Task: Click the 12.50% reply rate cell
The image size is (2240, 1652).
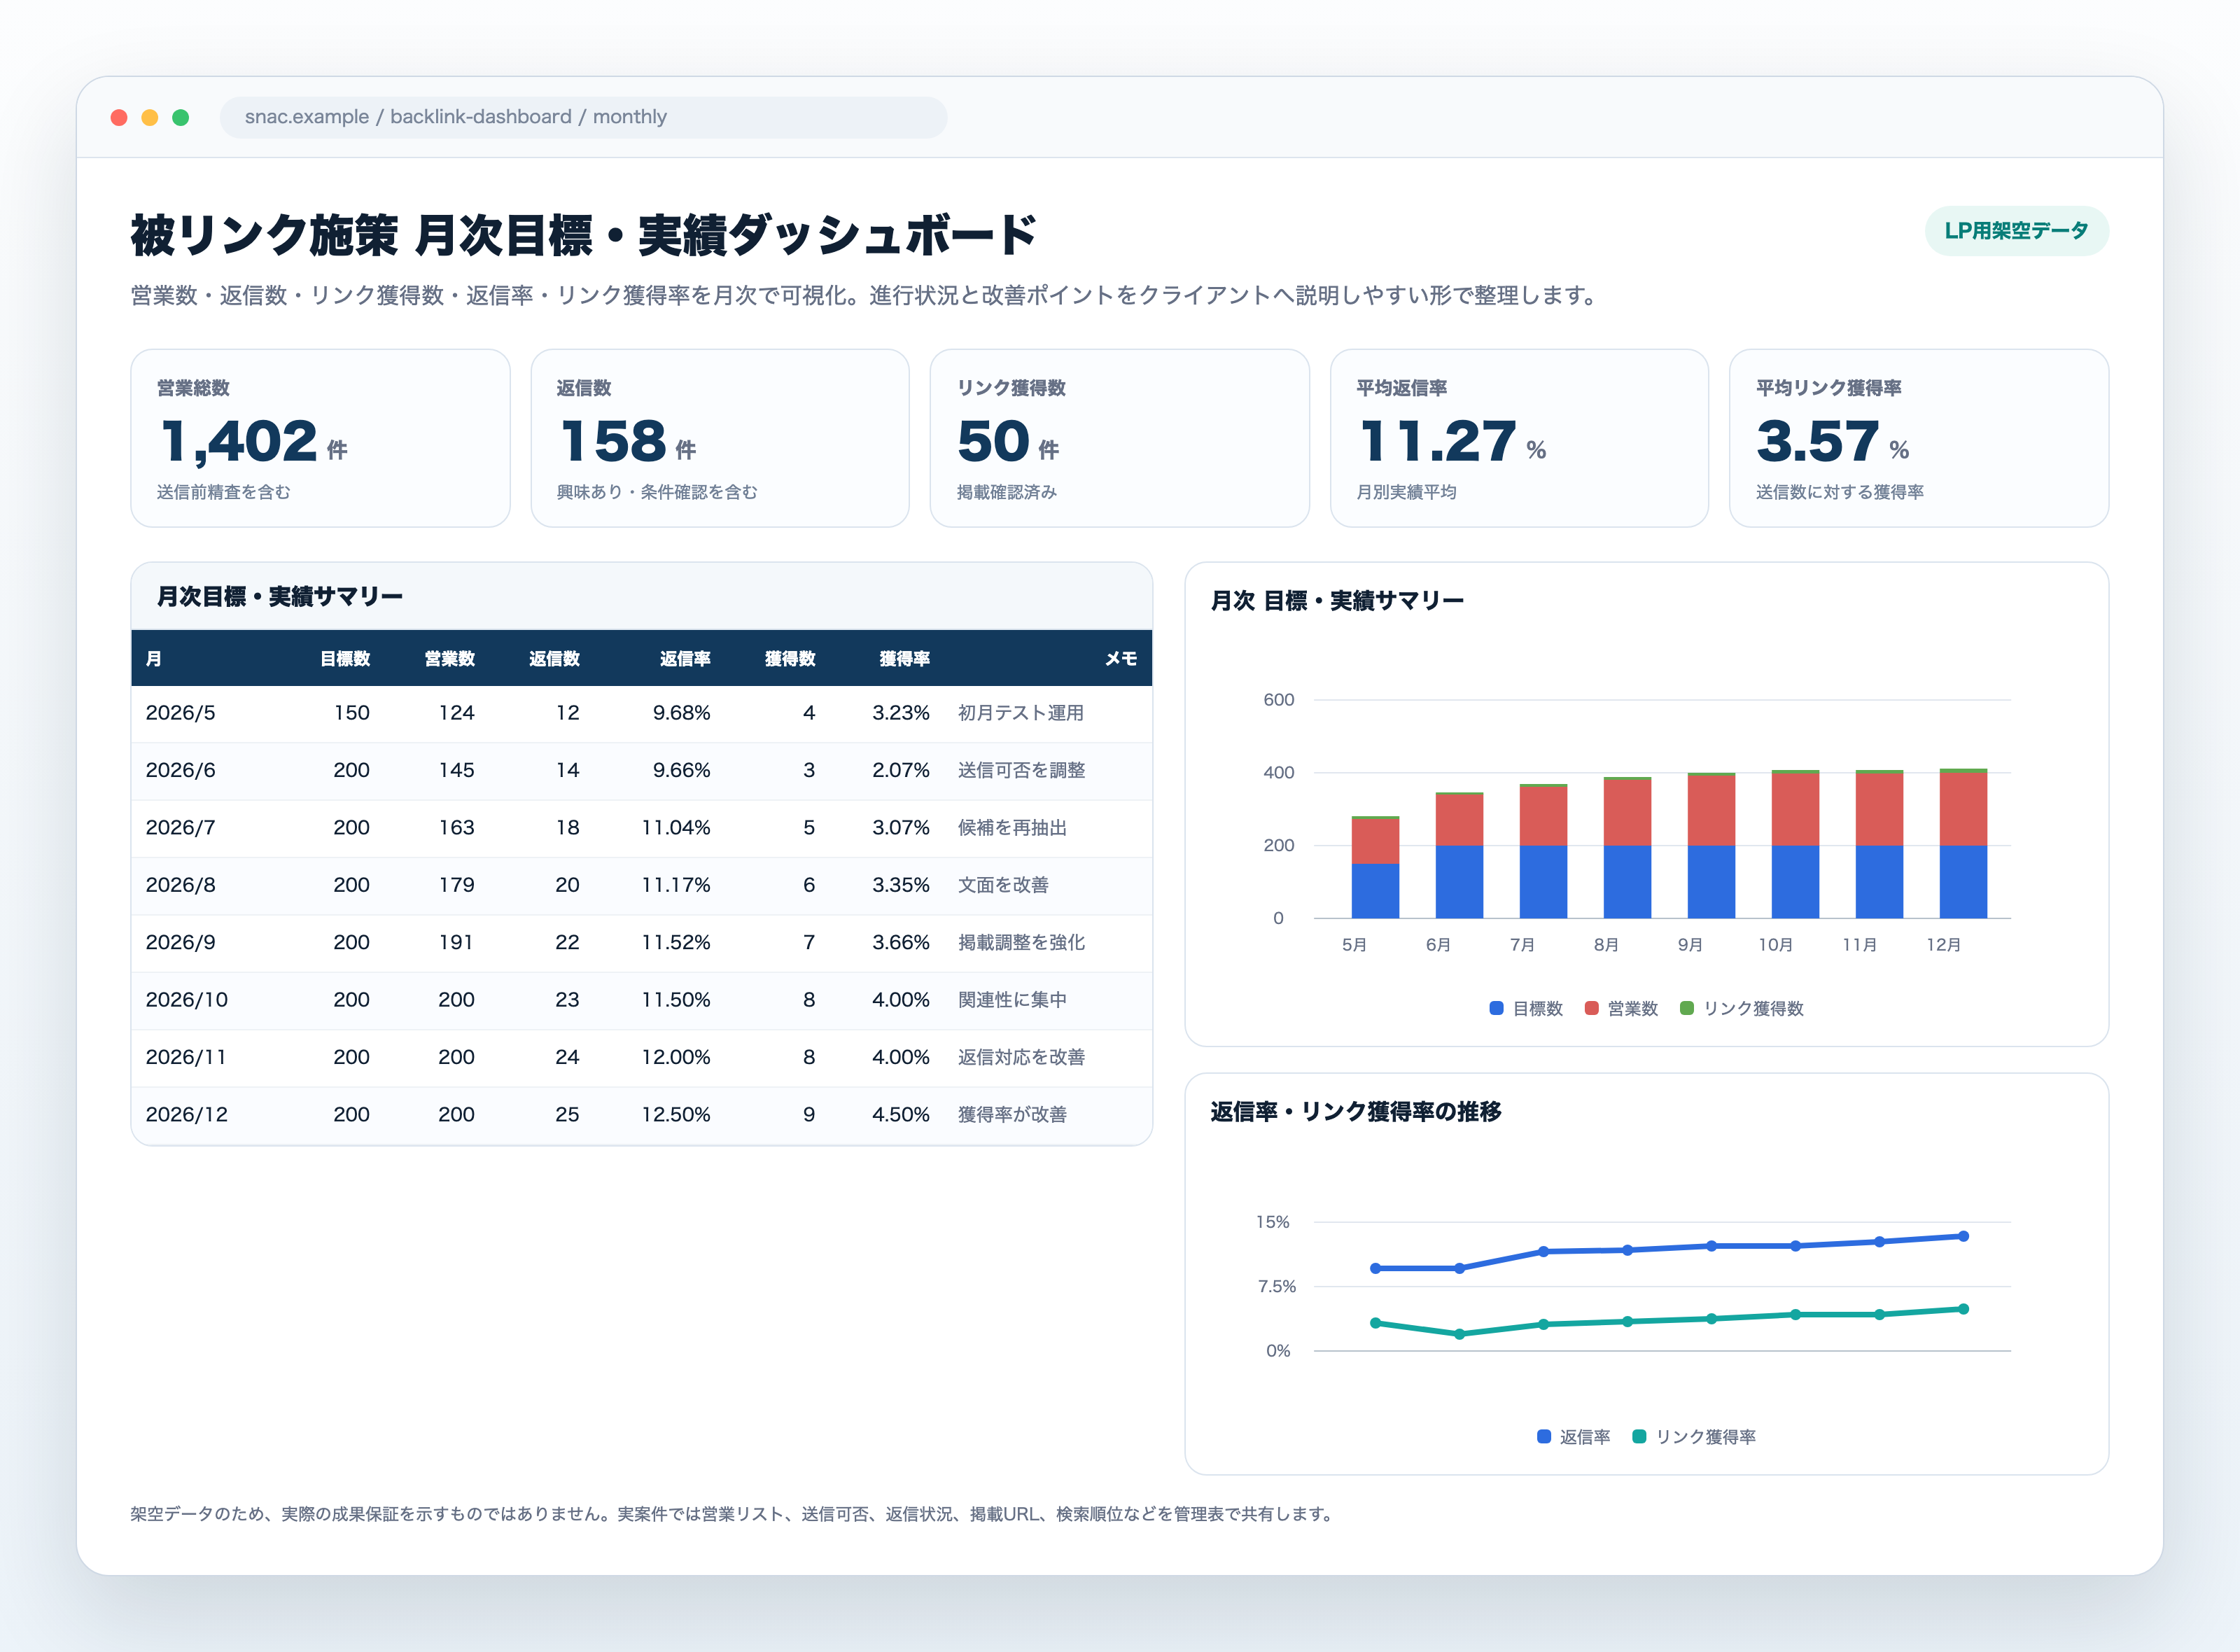Action: click(676, 1114)
